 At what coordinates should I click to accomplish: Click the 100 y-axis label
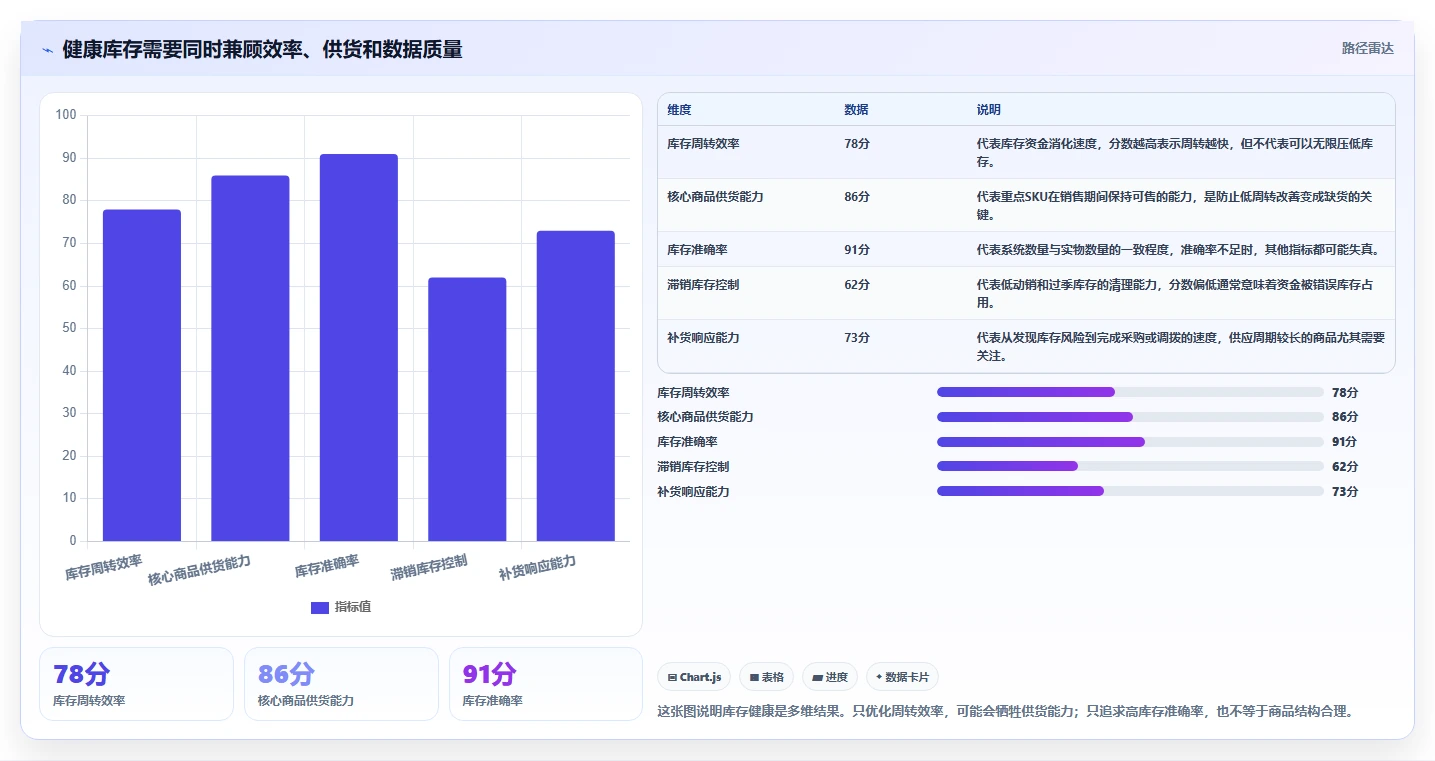click(66, 115)
